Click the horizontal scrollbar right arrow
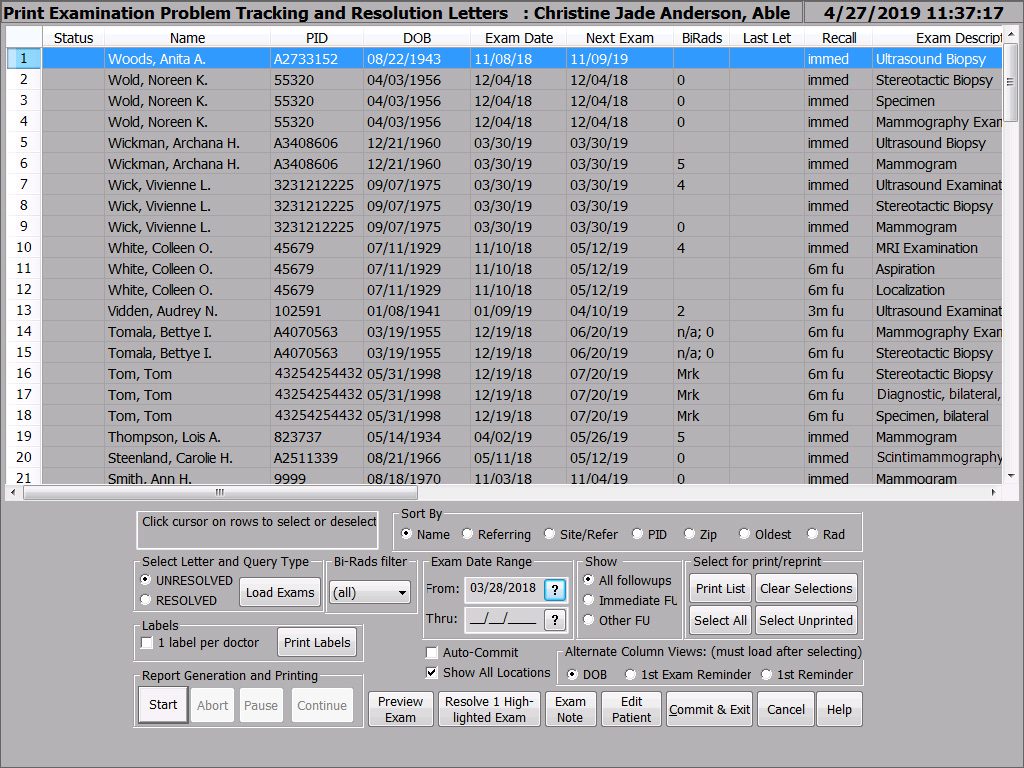The width and height of the screenshot is (1024, 768). pyautogui.click(x=994, y=492)
